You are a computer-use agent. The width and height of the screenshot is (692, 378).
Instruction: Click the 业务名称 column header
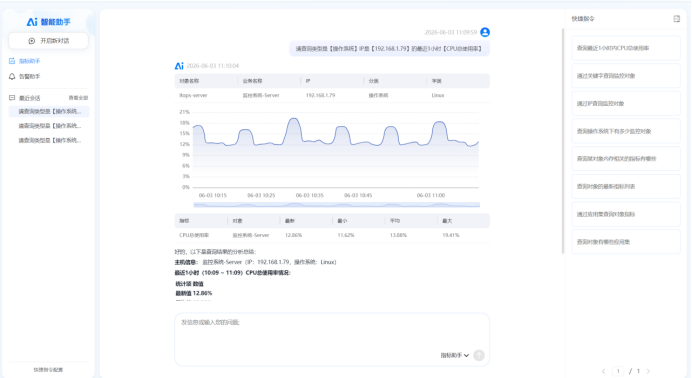click(252, 81)
